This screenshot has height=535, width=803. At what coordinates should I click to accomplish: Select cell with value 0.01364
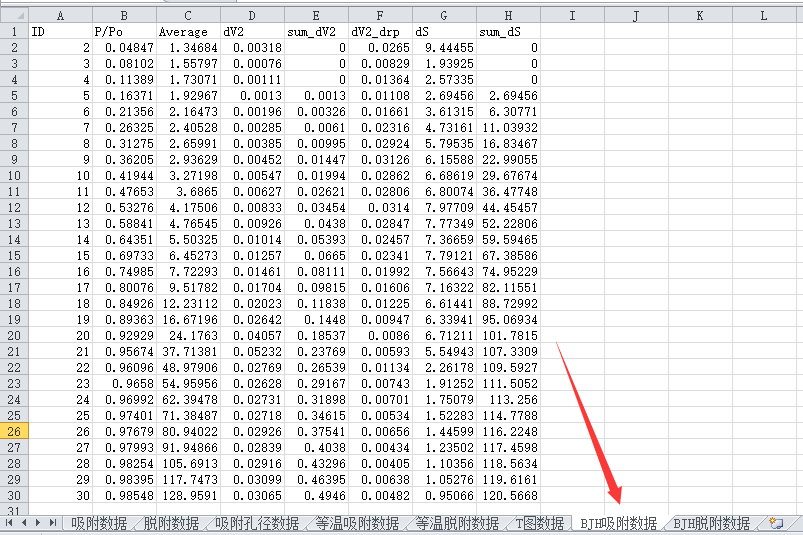point(381,79)
